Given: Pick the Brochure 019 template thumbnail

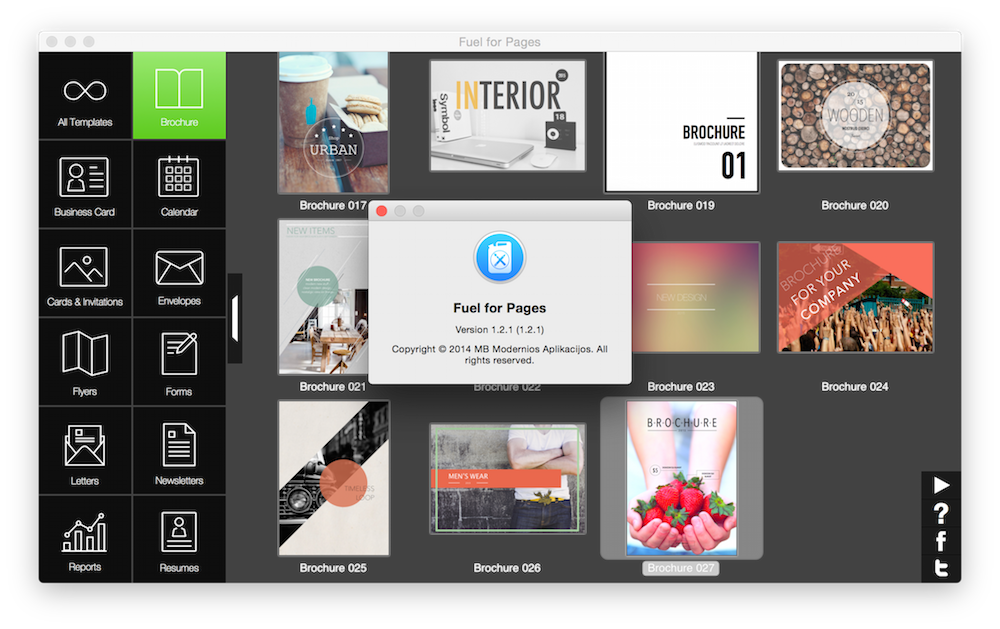Looking at the screenshot, I should click(682, 122).
